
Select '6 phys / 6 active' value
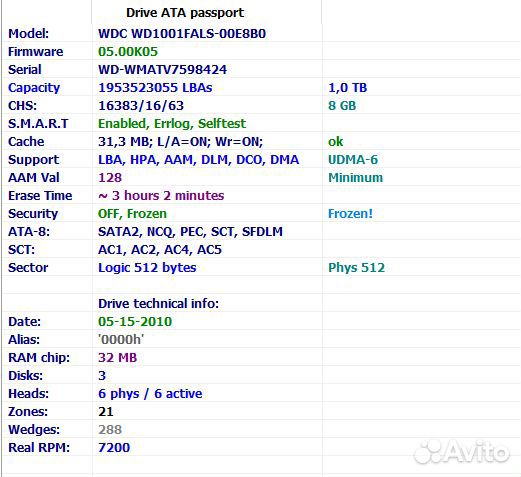click(x=150, y=394)
